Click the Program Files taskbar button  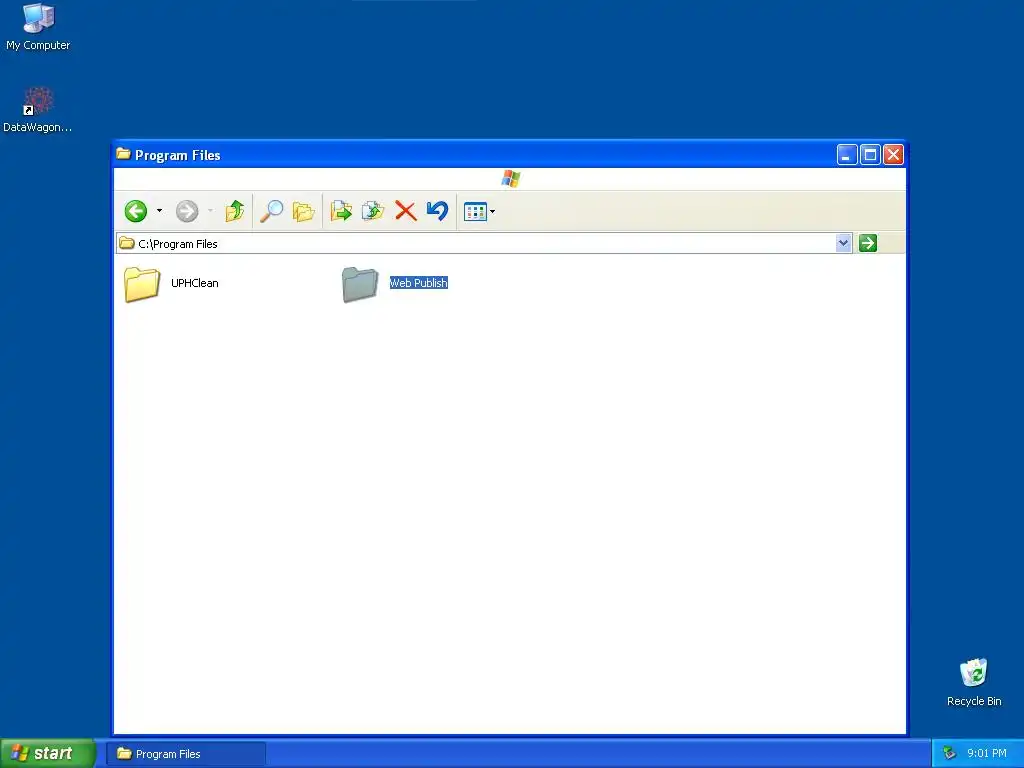tap(186, 754)
